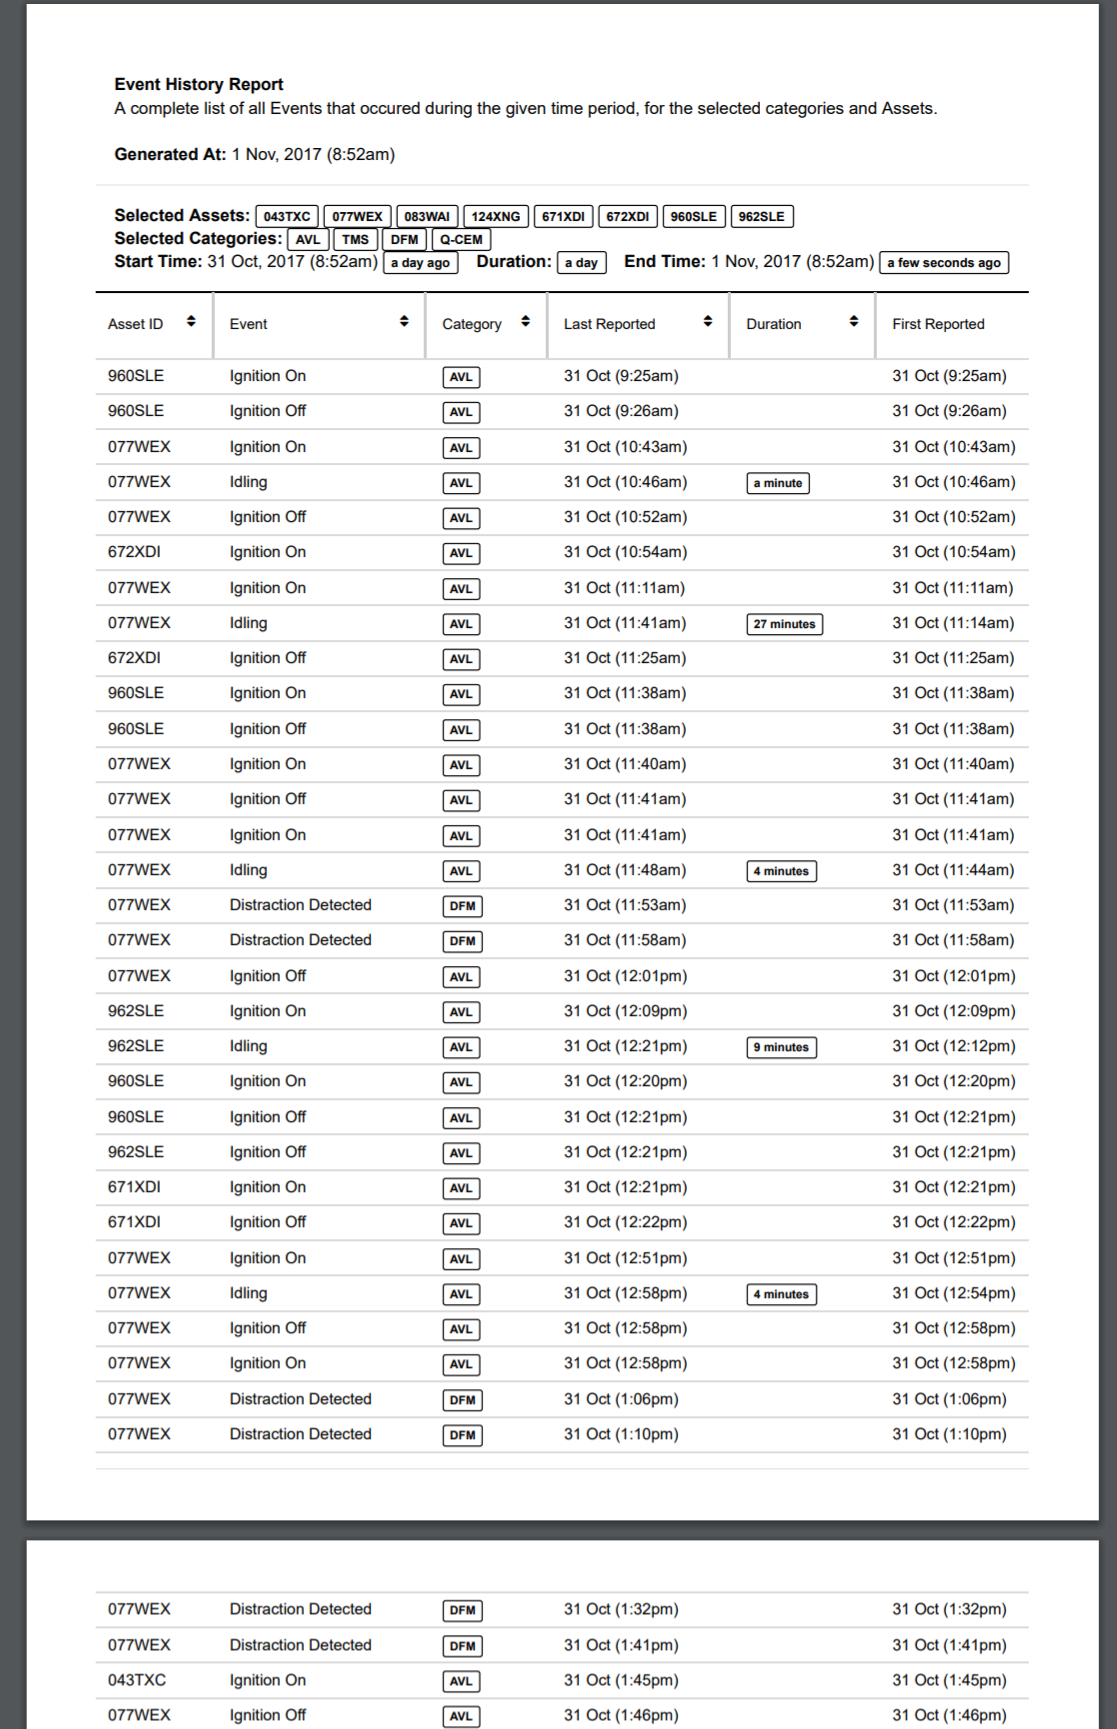
Task: Select the 960SLE asset tag
Action: point(694,215)
